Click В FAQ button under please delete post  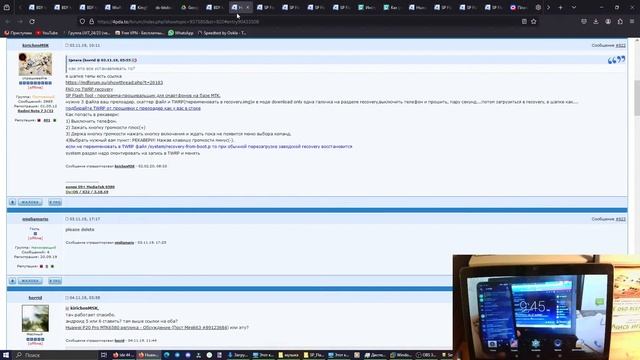pyautogui.click(x=55, y=281)
